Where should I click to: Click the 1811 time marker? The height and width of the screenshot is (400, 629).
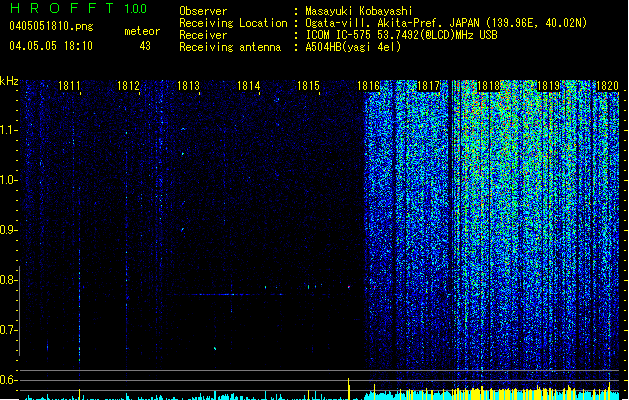tap(69, 86)
